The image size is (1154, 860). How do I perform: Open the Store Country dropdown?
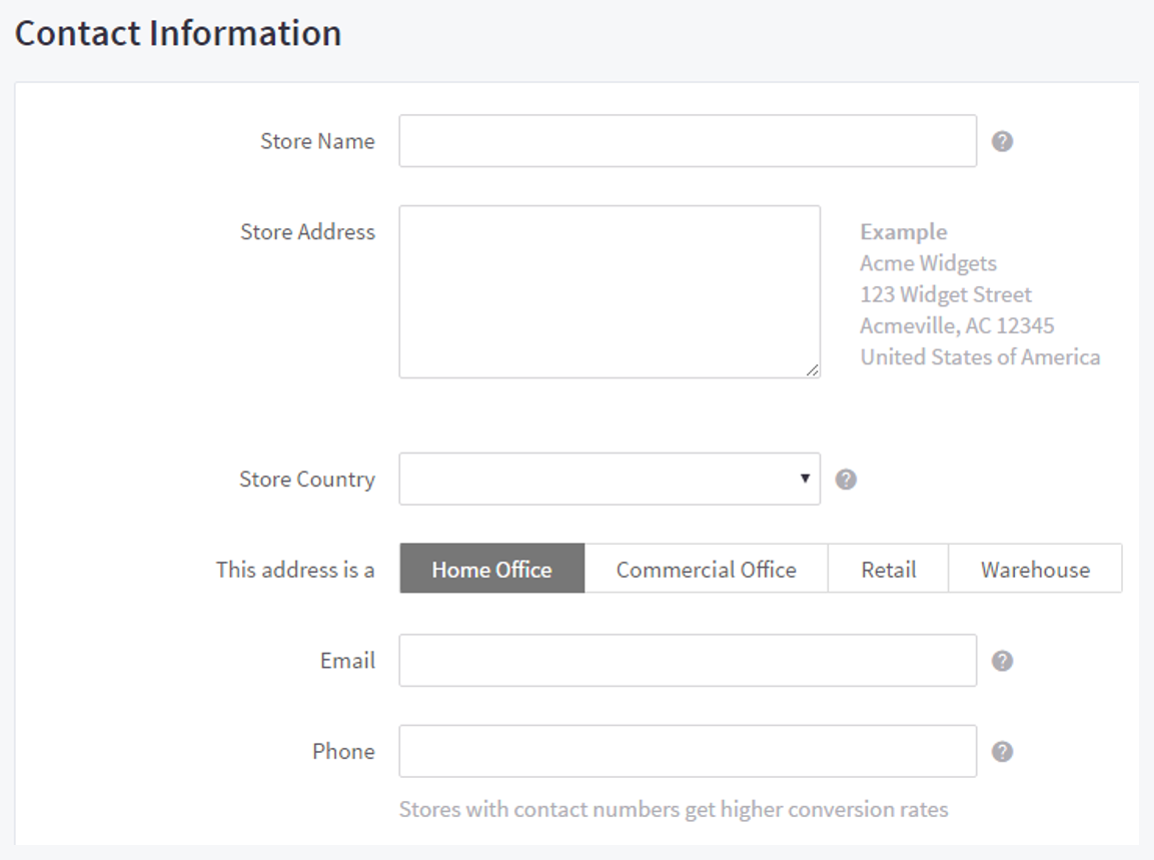point(609,479)
